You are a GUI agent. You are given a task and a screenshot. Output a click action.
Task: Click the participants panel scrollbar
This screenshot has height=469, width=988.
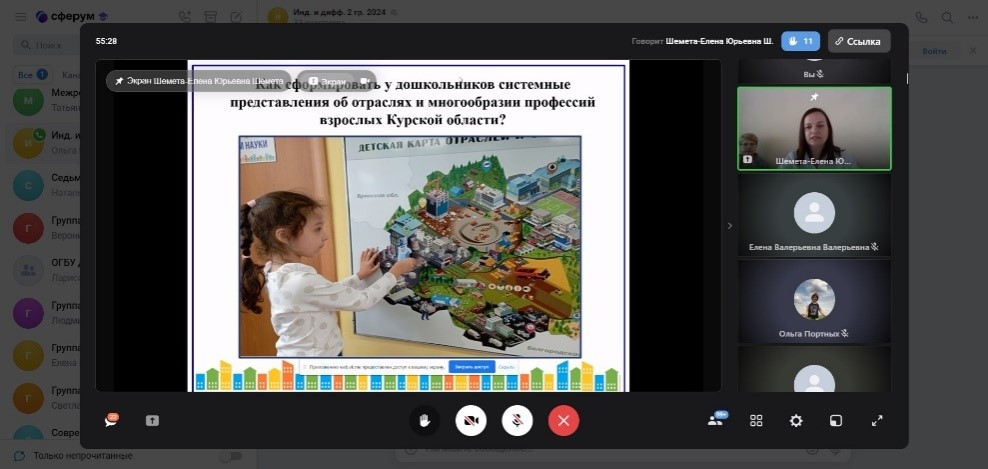[x=907, y=78]
